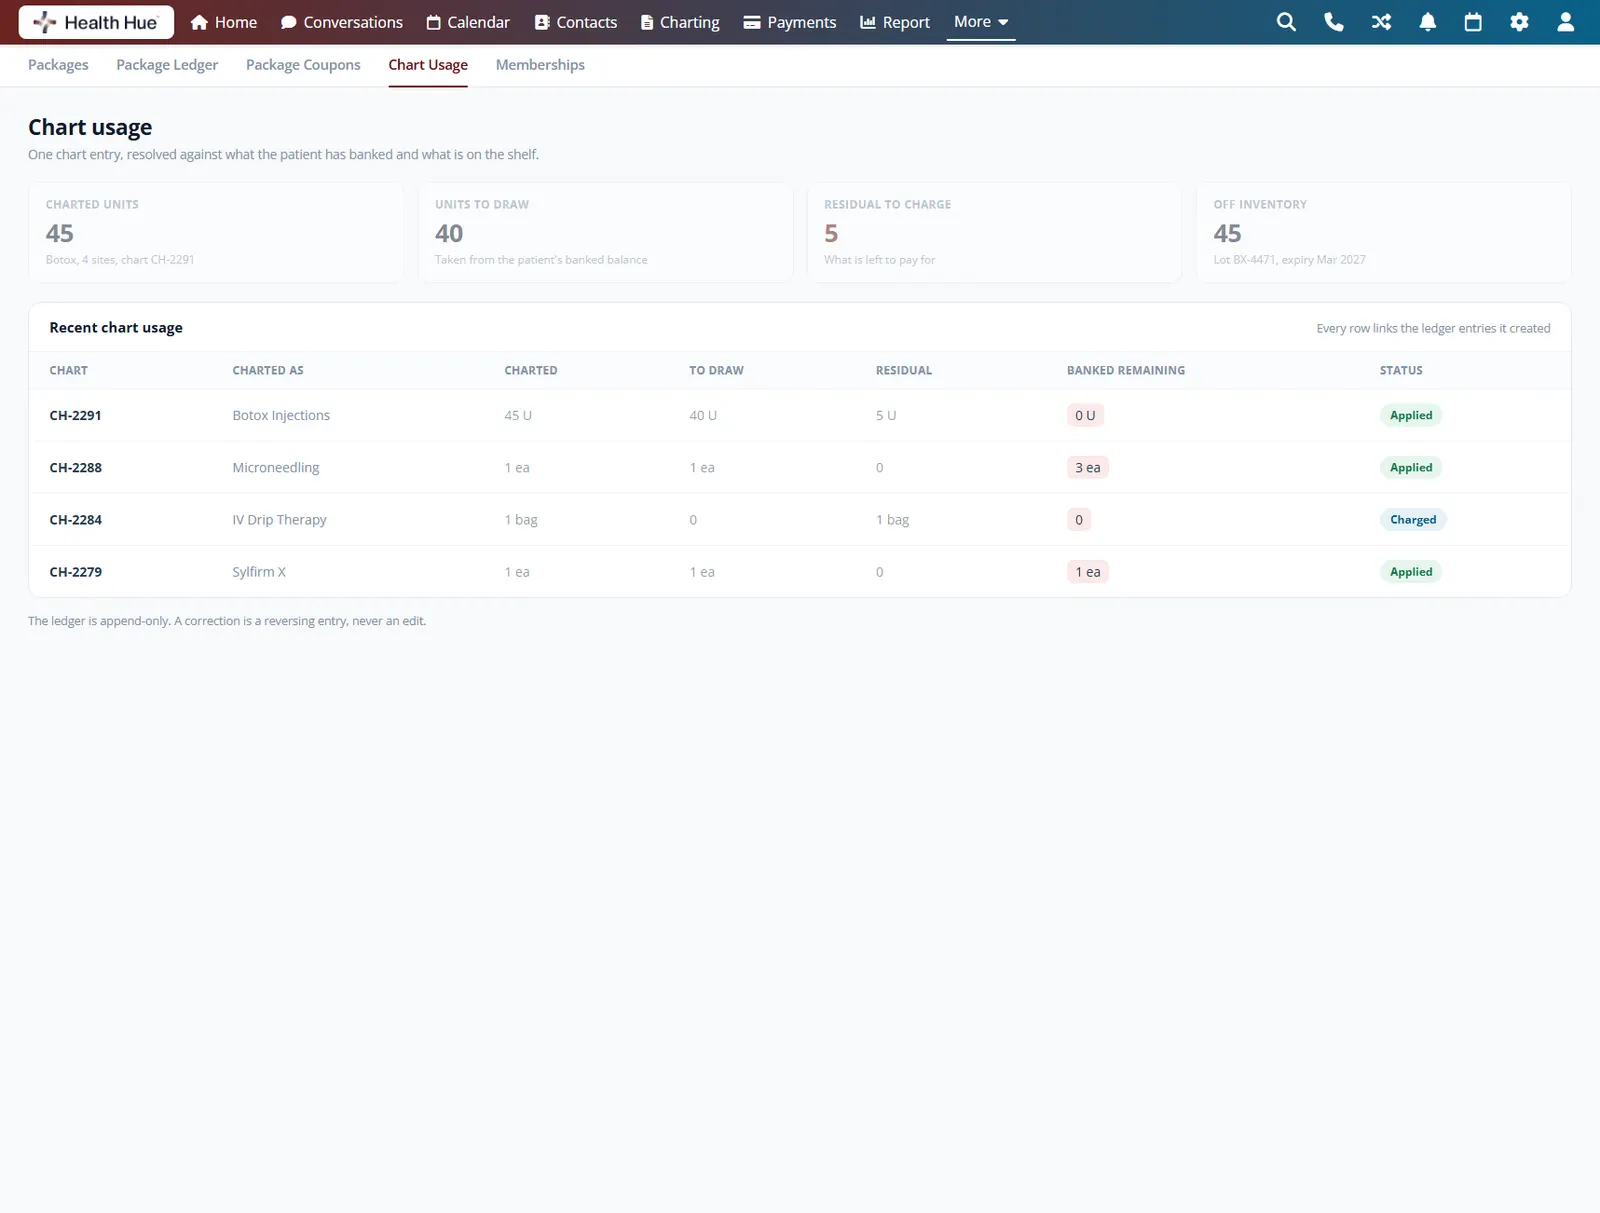Open settings gear icon
This screenshot has width=1600, height=1213.
coord(1519,22)
